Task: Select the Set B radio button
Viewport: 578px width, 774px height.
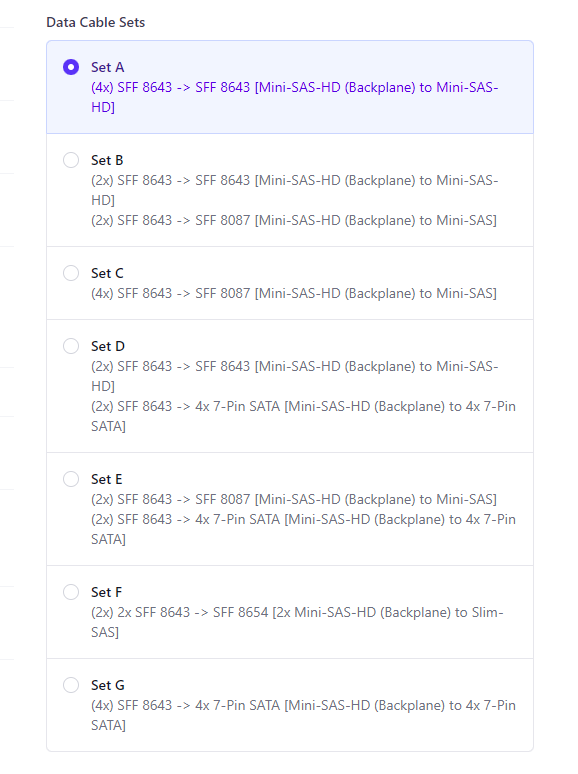Action: pyautogui.click(x=71, y=160)
